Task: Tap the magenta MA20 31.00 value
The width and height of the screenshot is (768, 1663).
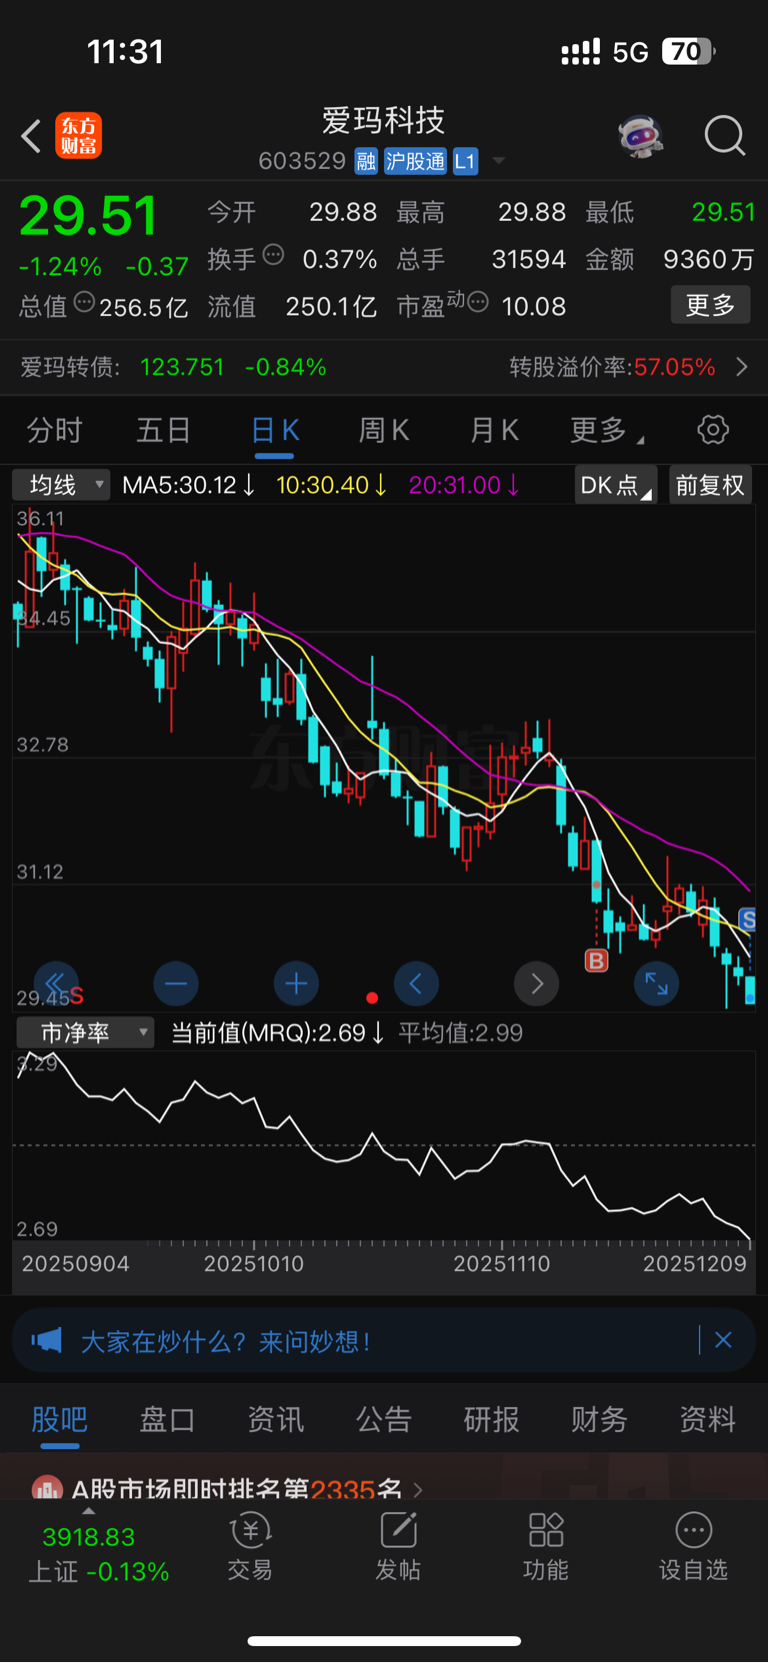Action: (x=464, y=485)
